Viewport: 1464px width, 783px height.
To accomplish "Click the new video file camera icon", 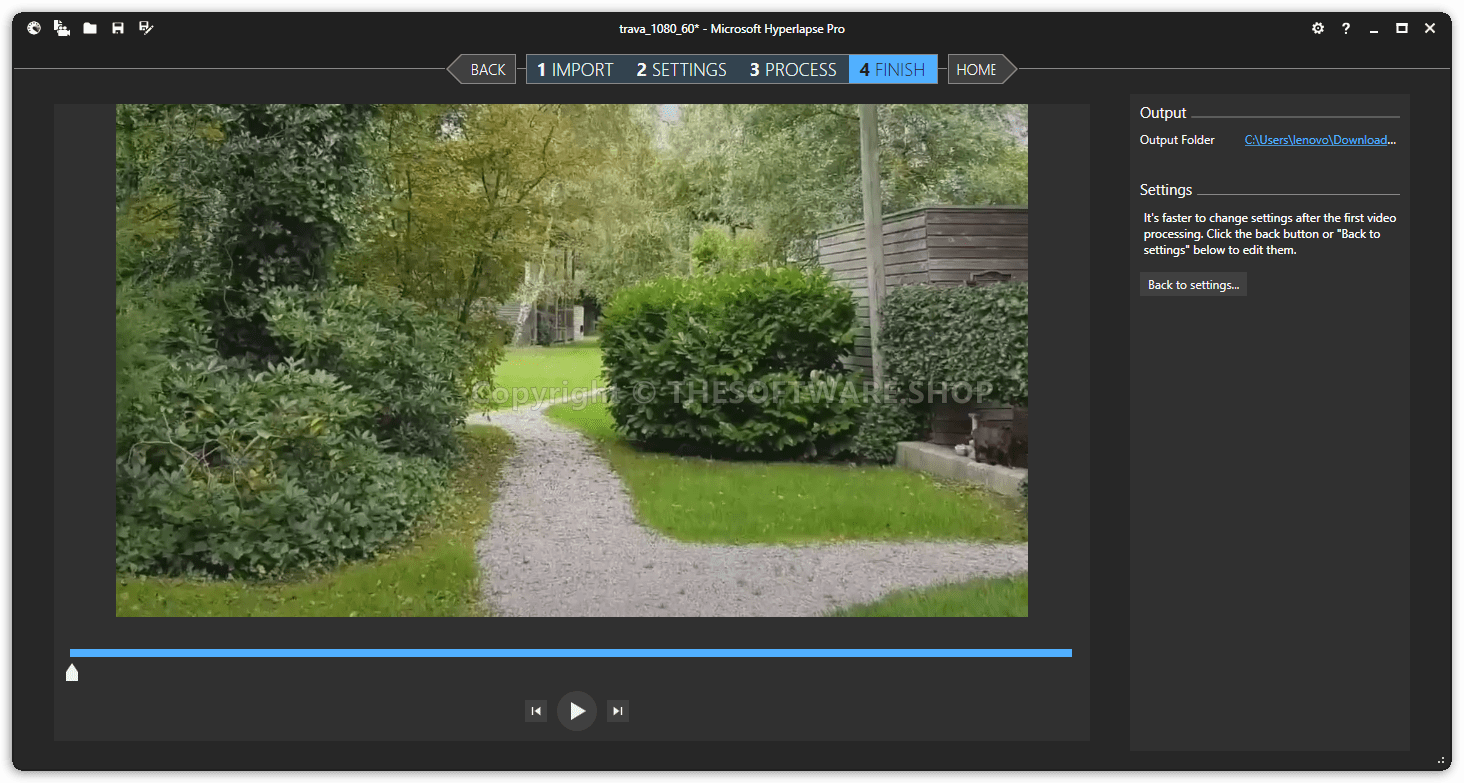I will (x=62, y=28).
